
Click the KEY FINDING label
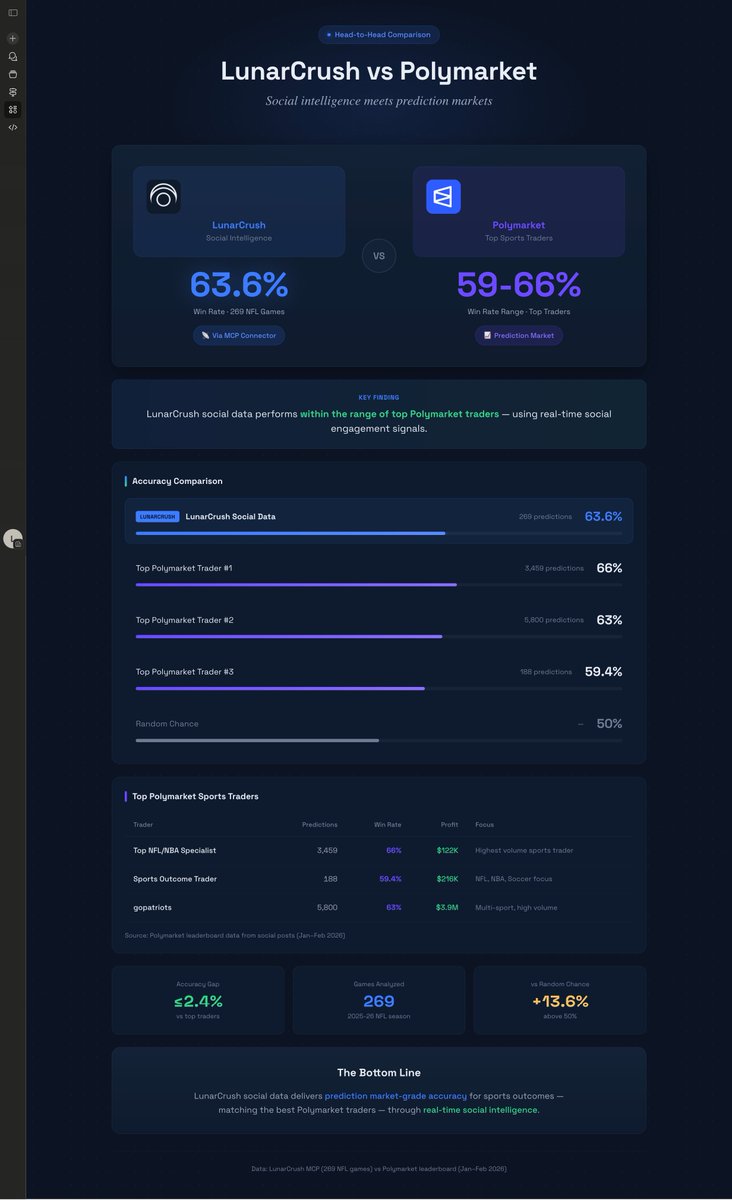[379, 398]
